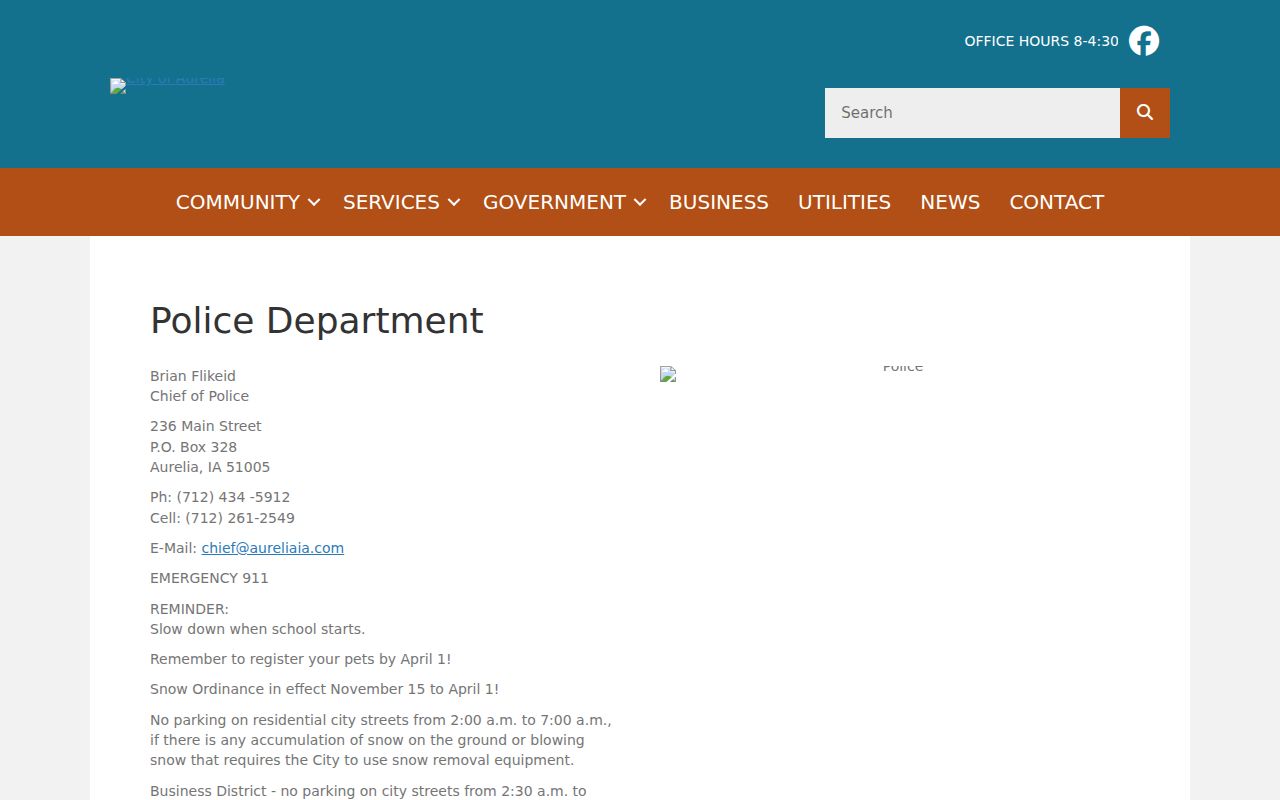Viewport: 1280px width, 800px height.
Task: Click the register your pets reminder
Action: 301,659
